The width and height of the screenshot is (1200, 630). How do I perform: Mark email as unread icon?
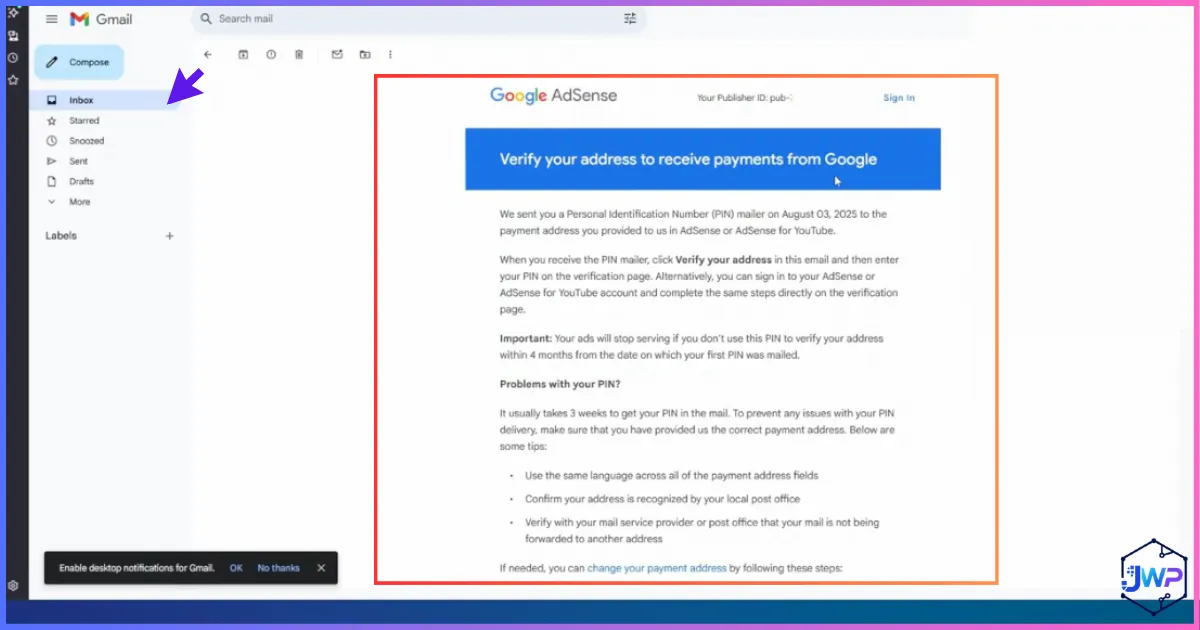tap(337, 54)
